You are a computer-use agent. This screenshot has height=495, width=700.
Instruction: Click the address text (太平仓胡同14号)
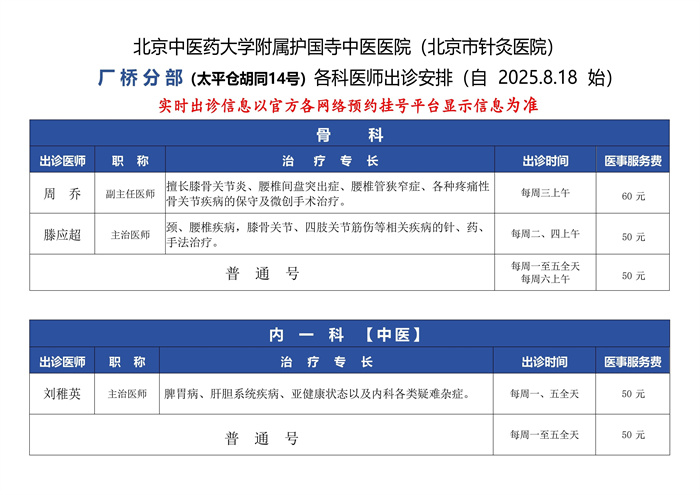click(248, 79)
